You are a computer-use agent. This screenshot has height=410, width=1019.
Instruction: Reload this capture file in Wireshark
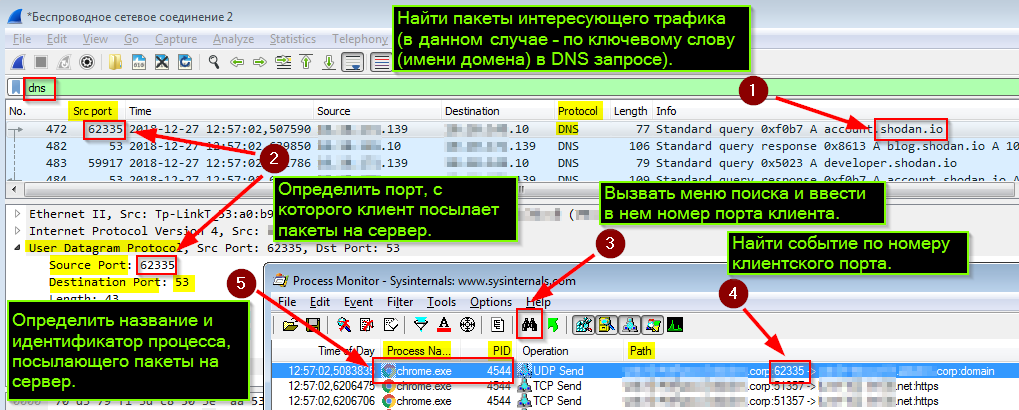[185, 62]
